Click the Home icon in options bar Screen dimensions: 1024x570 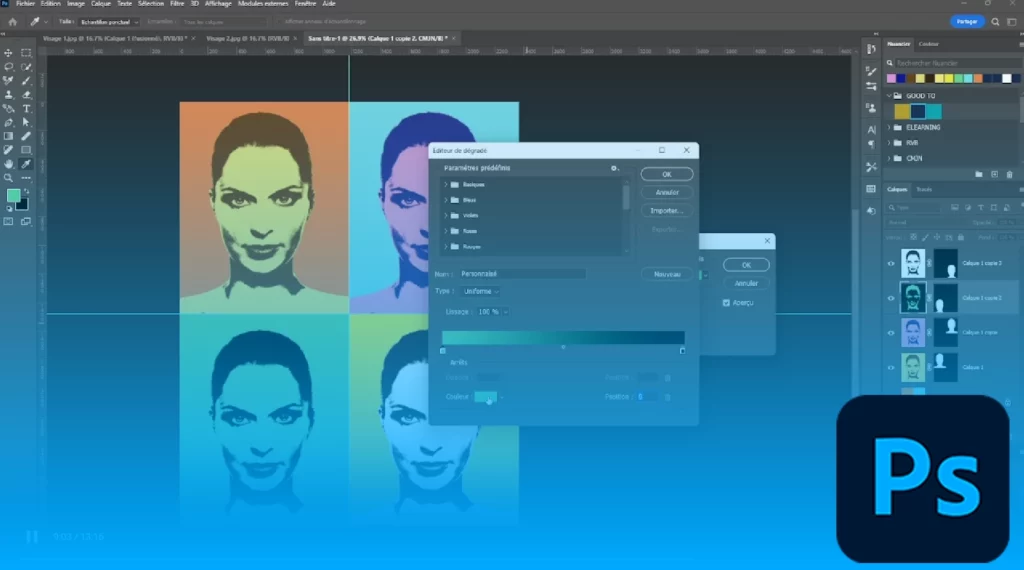coord(12,22)
